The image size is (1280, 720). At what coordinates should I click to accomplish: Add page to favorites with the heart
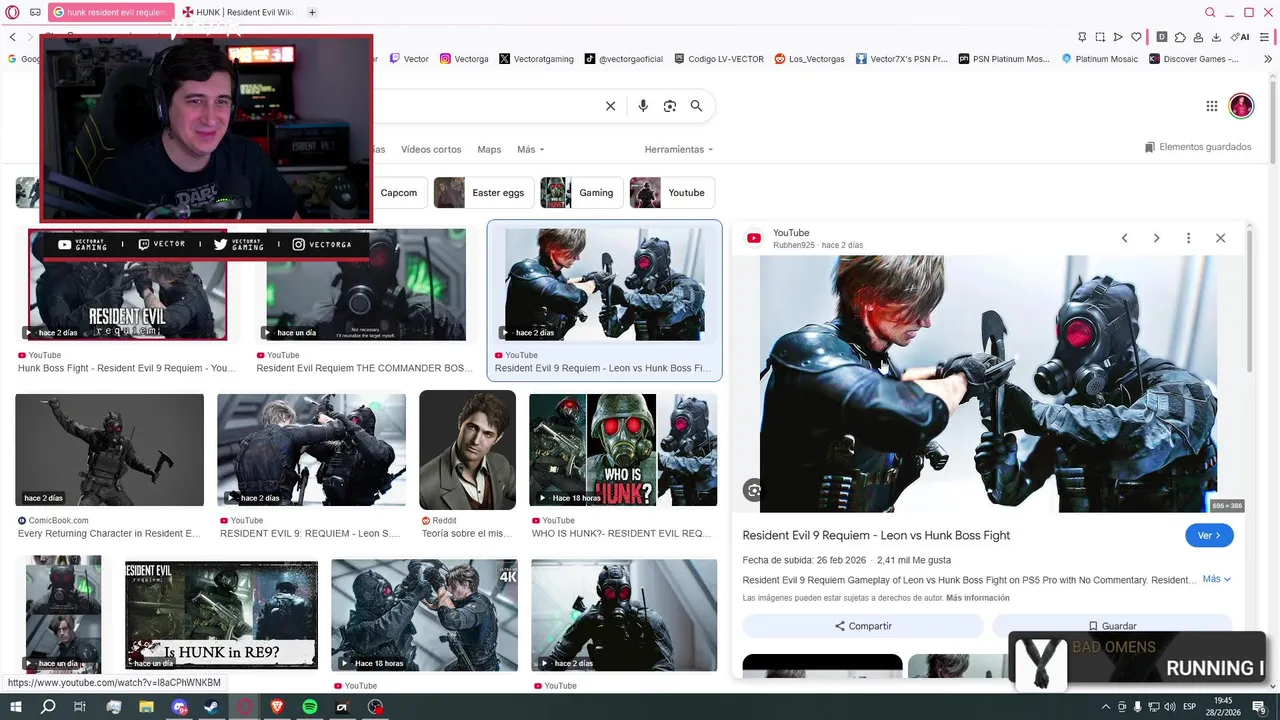[1136, 37]
